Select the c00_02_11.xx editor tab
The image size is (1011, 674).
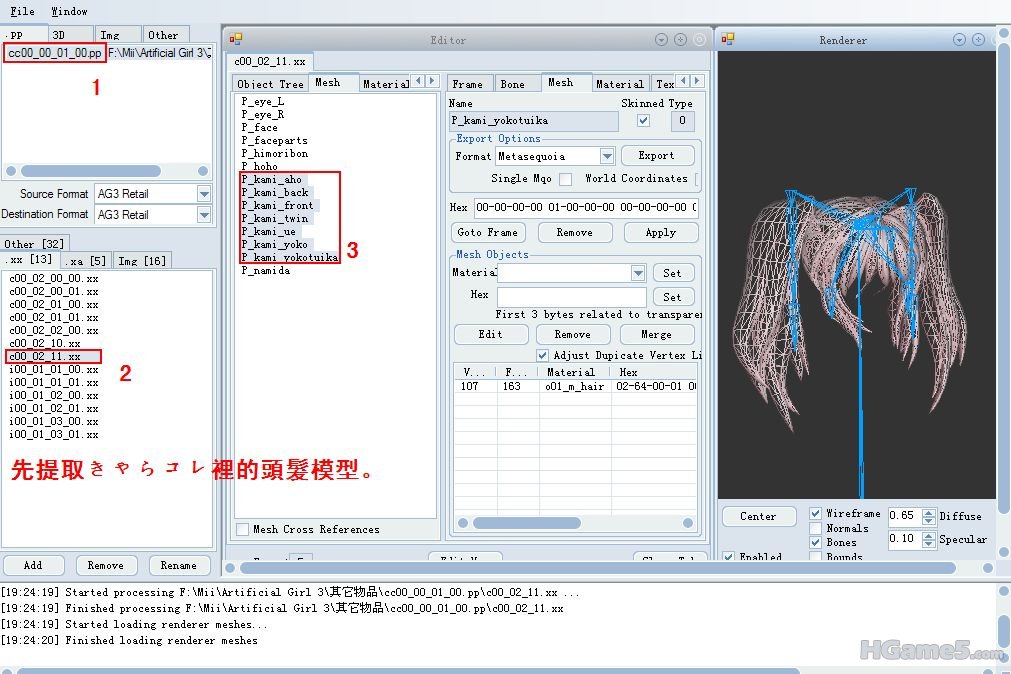pyautogui.click(x=270, y=61)
